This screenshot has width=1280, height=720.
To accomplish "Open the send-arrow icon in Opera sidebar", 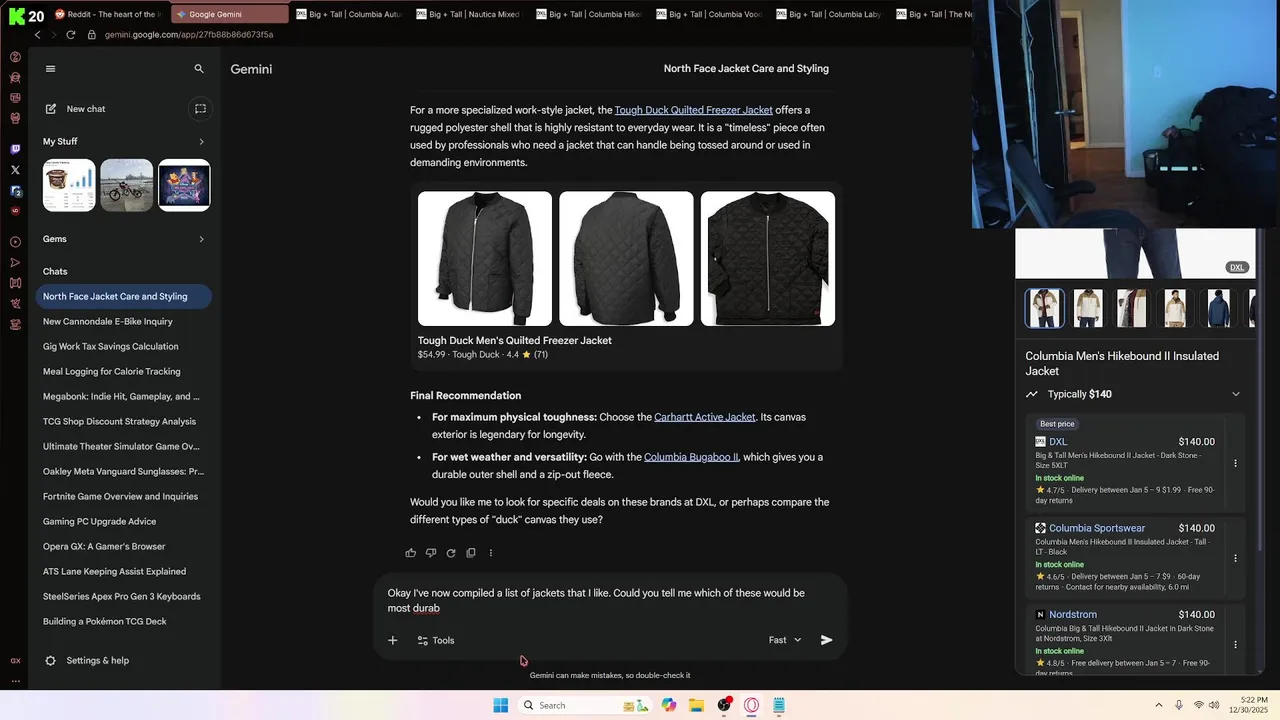I will pos(15,263).
